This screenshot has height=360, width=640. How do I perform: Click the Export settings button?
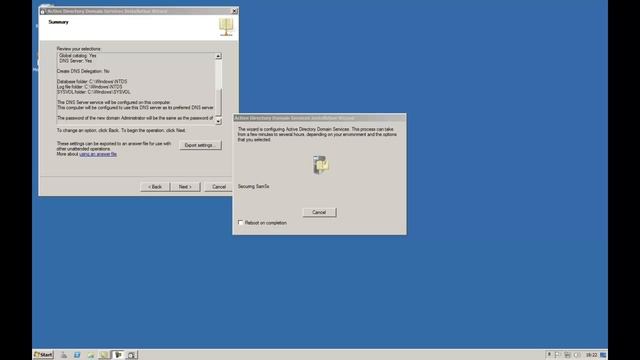[200, 145]
